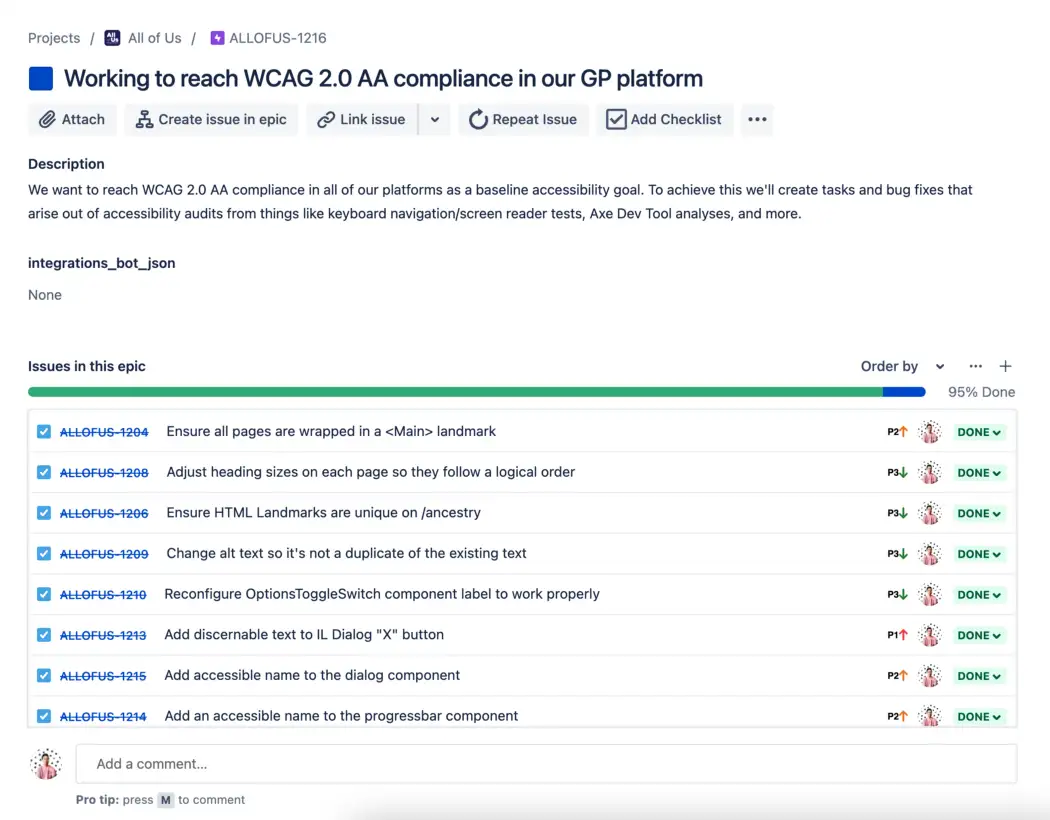Open issue link ALLOFUS-1215
The height and width of the screenshot is (820, 1050).
(x=102, y=676)
